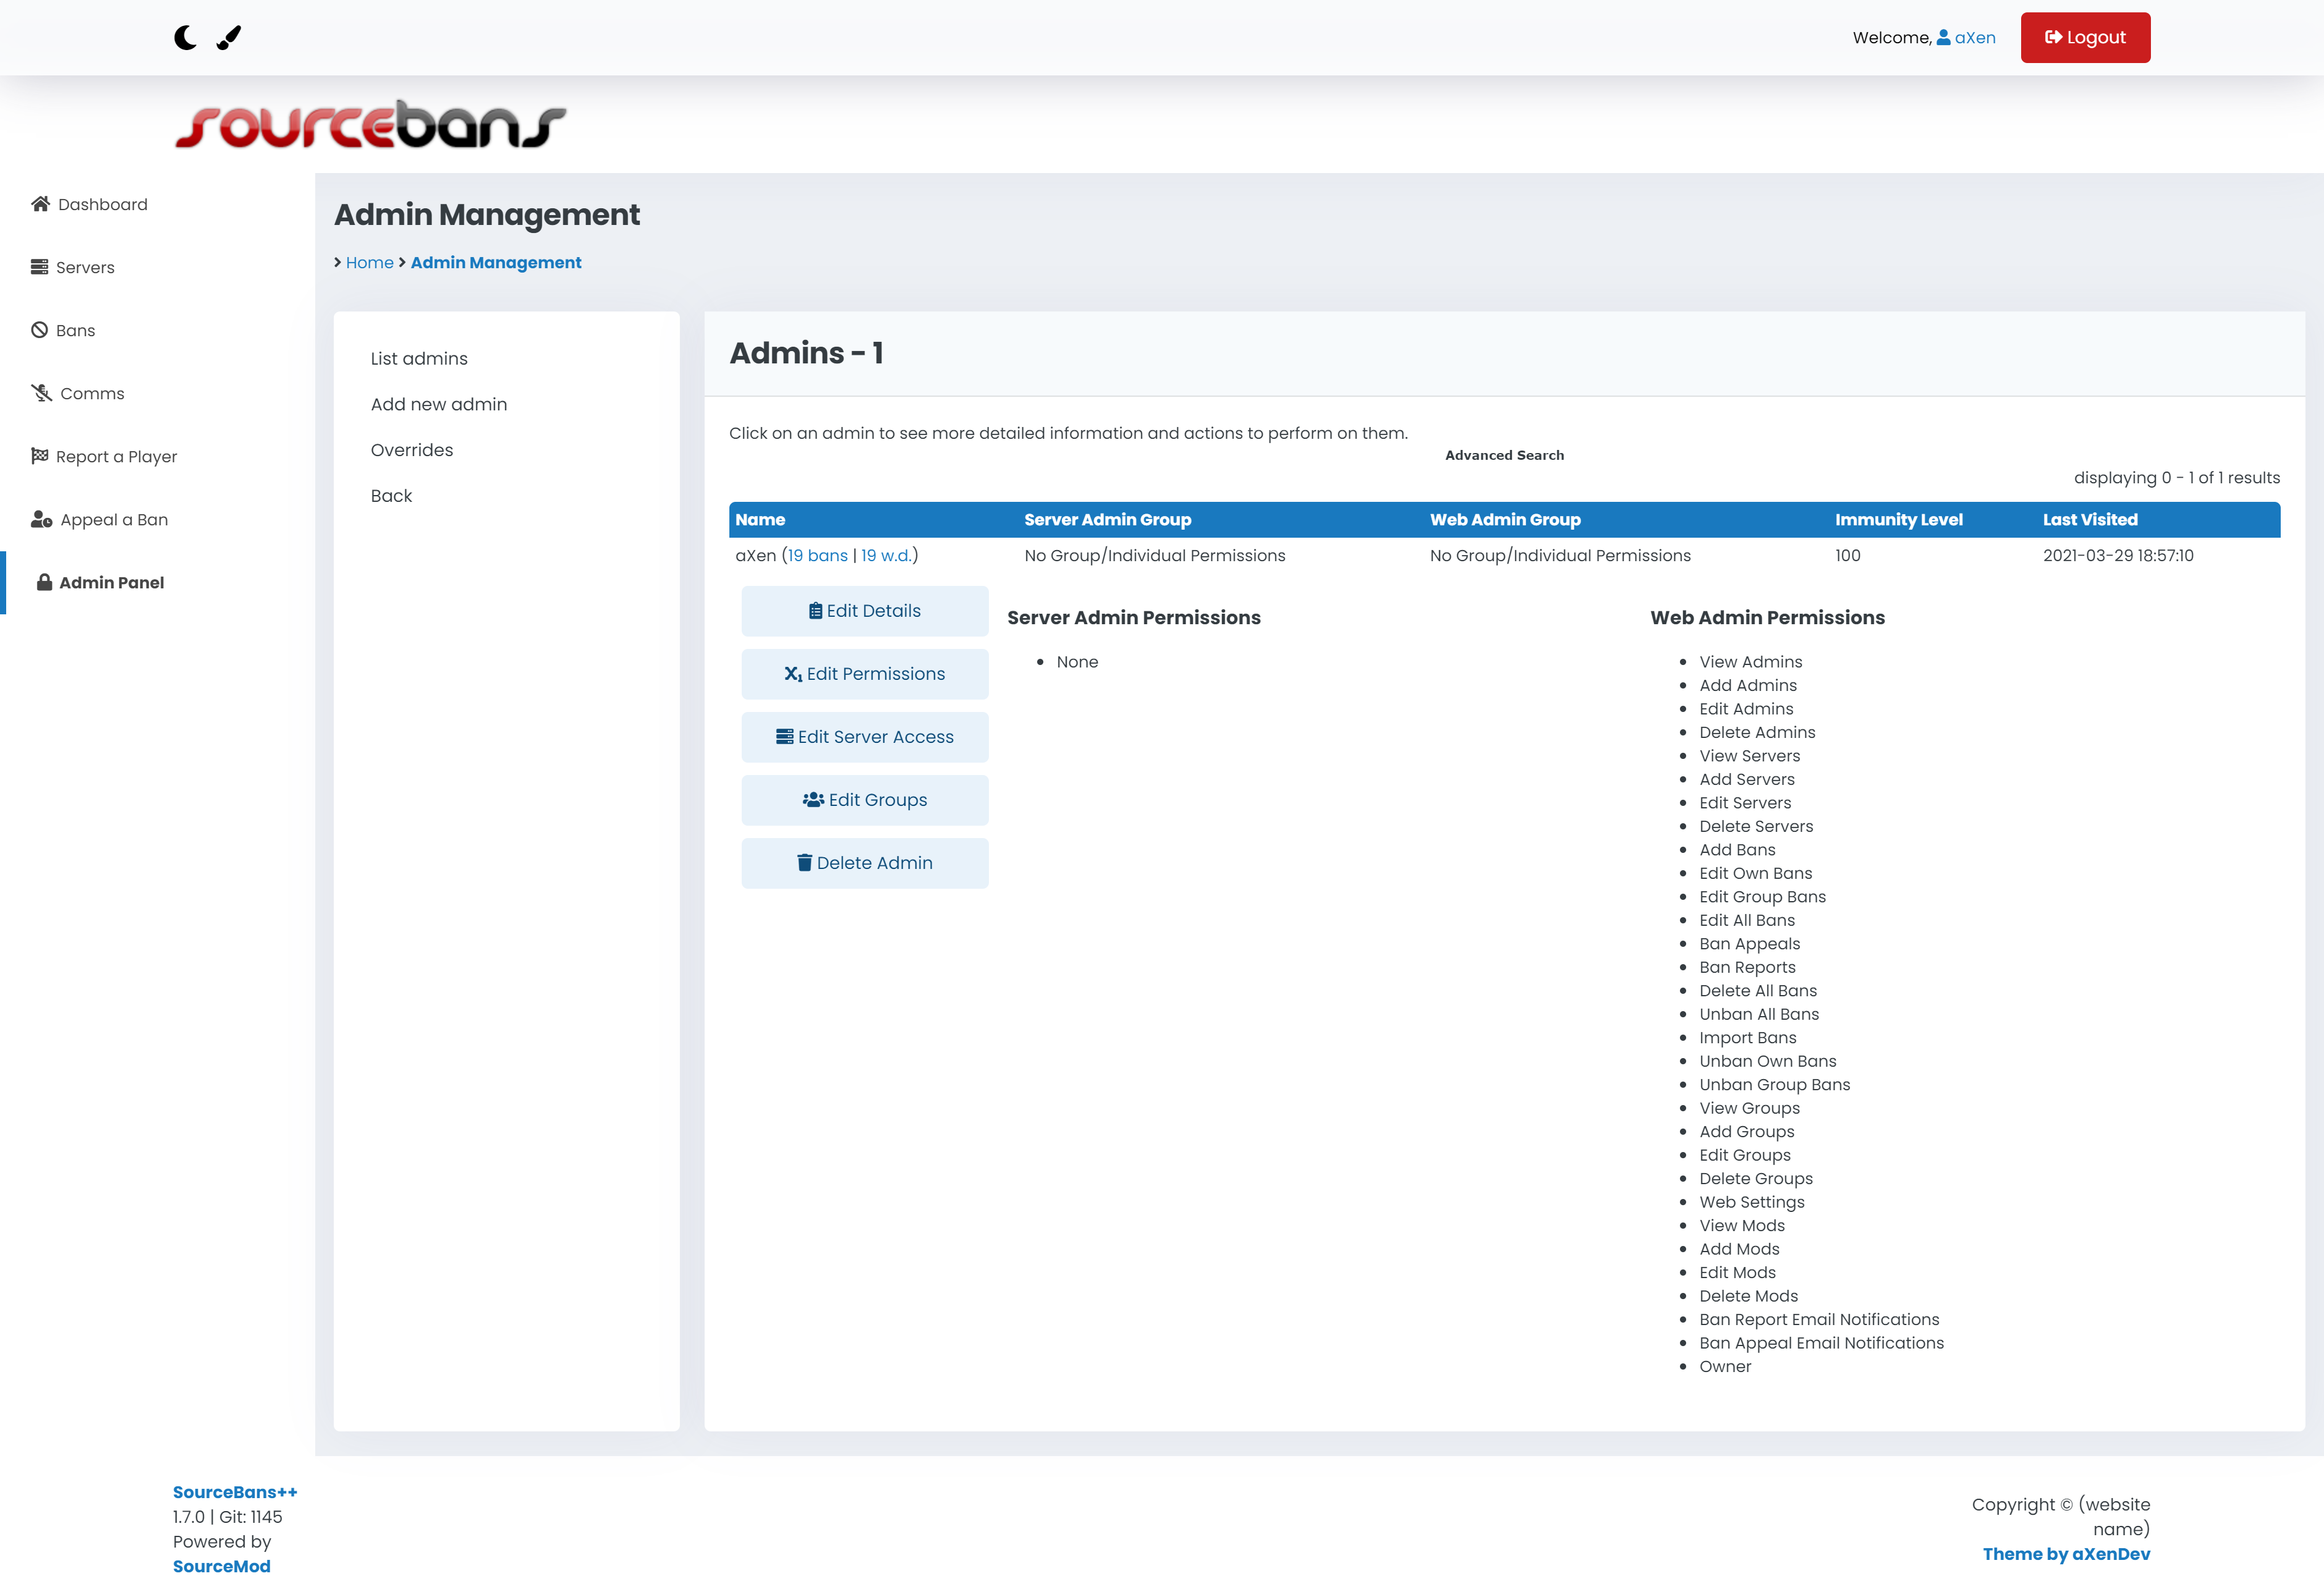This screenshot has height=1576, width=2324.
Task: Expand the Advanced Search section
Action: point(1504,455)
